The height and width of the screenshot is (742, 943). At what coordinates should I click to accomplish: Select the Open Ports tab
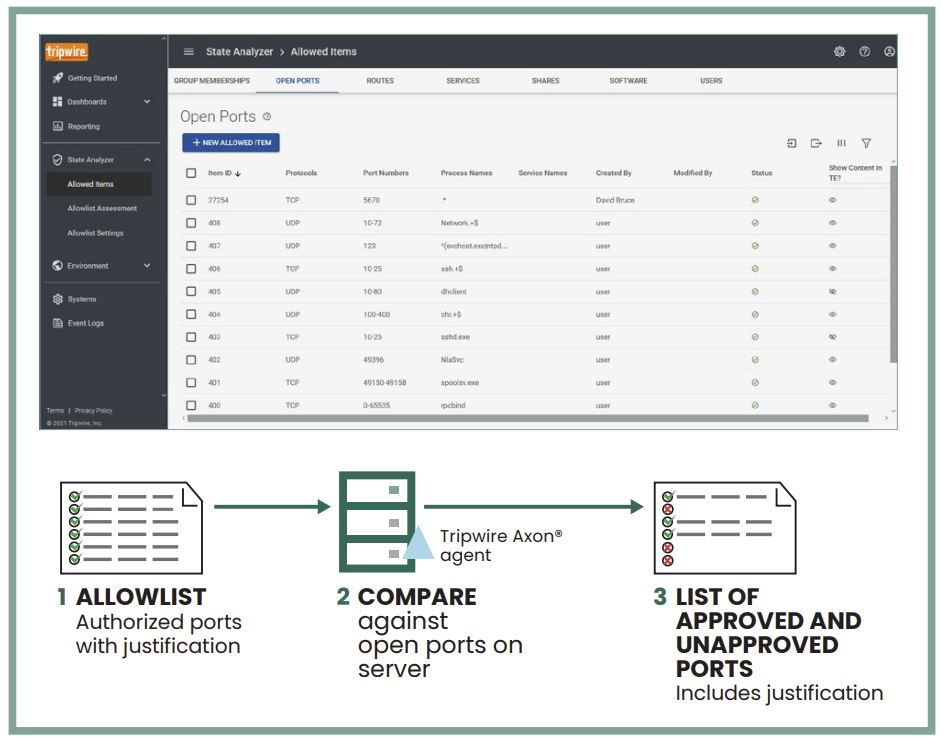click(x=298, y=81)
